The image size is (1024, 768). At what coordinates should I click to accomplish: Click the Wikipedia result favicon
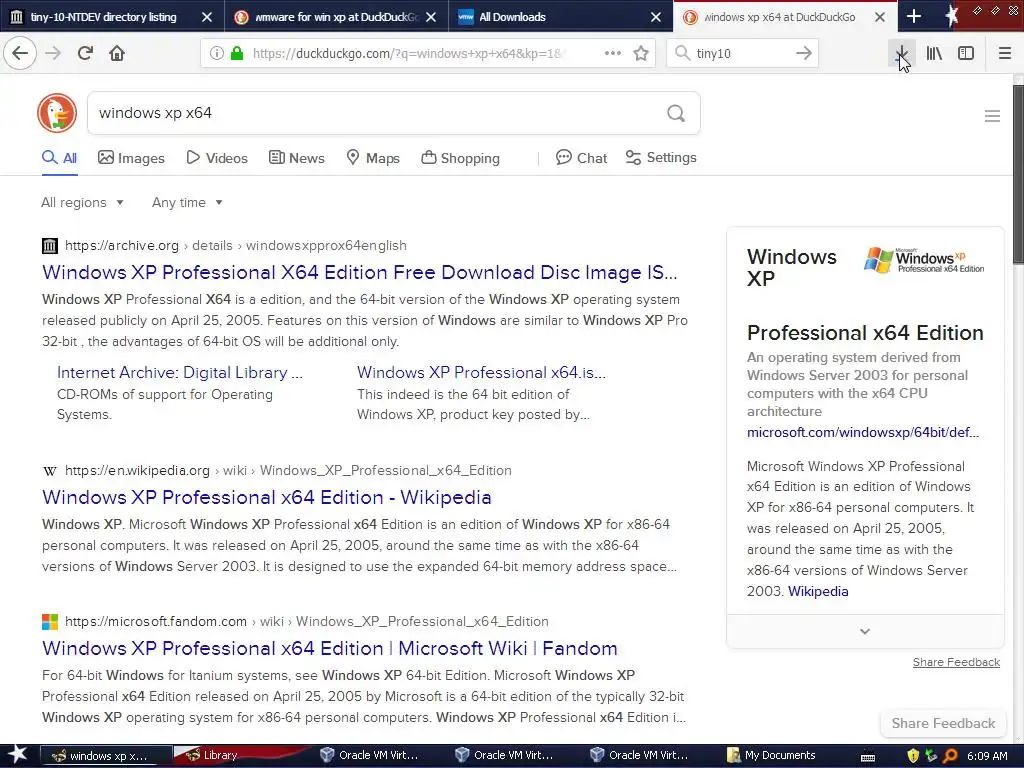pyautogui.click(x=50, y=471)
